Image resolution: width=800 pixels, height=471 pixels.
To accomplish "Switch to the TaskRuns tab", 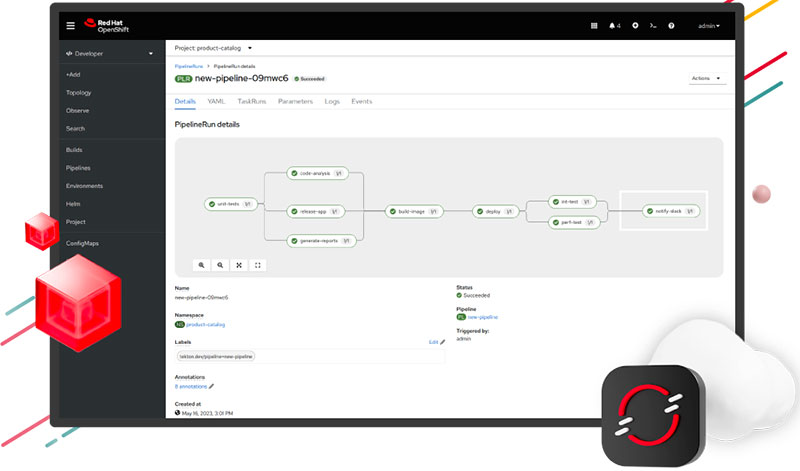I will [x=252, y=102].
